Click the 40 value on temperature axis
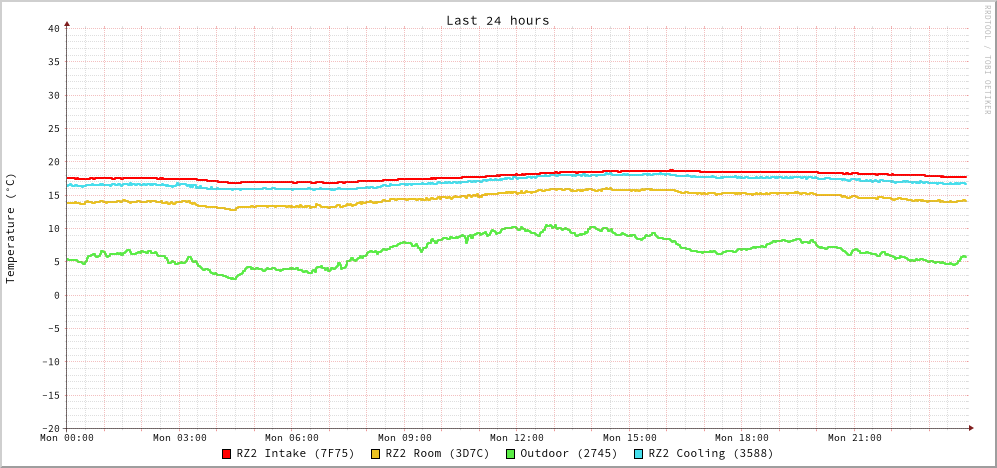This screenshot has height=468, width=997. click(53, 28)
